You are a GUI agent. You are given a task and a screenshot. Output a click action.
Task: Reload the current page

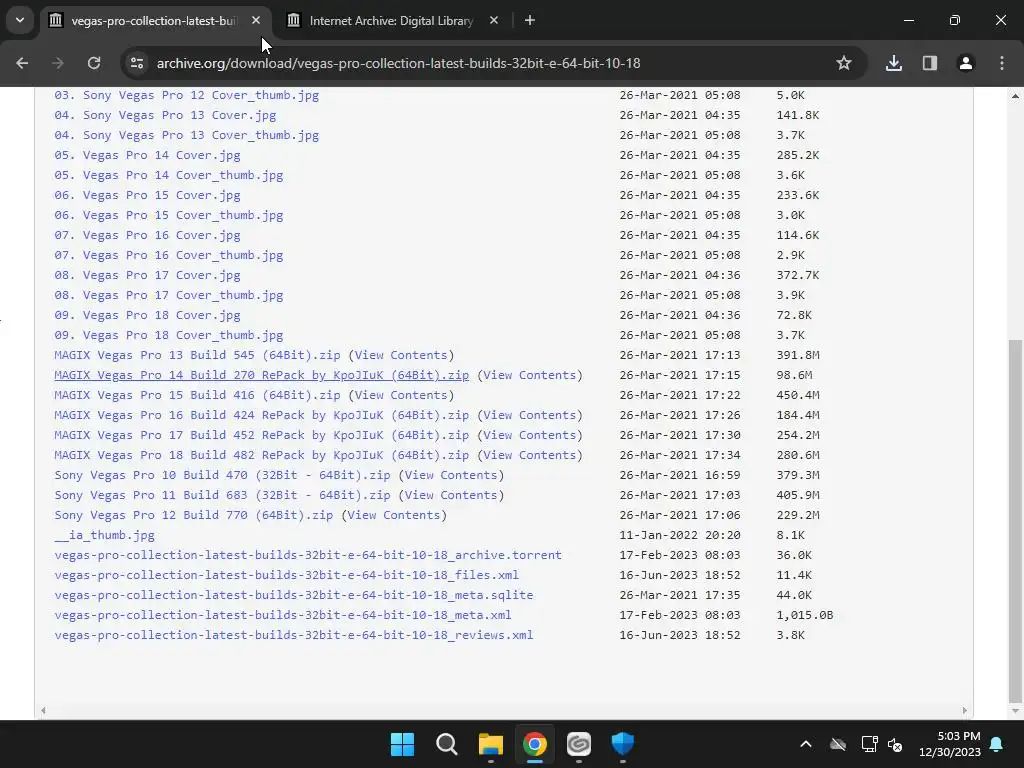pyautogui.click(x=94, y=63)
